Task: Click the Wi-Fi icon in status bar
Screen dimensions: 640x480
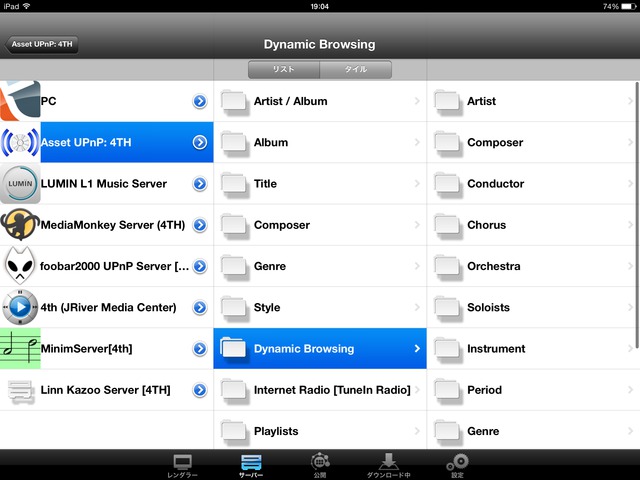Action: (27, 6)
